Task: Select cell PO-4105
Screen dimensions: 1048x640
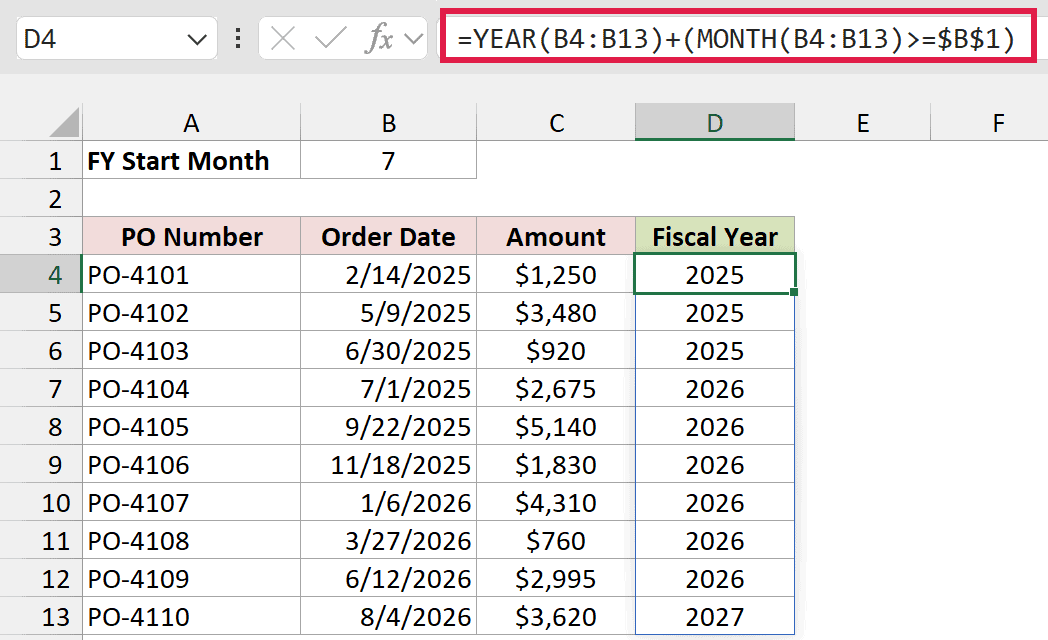Action: pyautogui.click(x=191, y=427)
